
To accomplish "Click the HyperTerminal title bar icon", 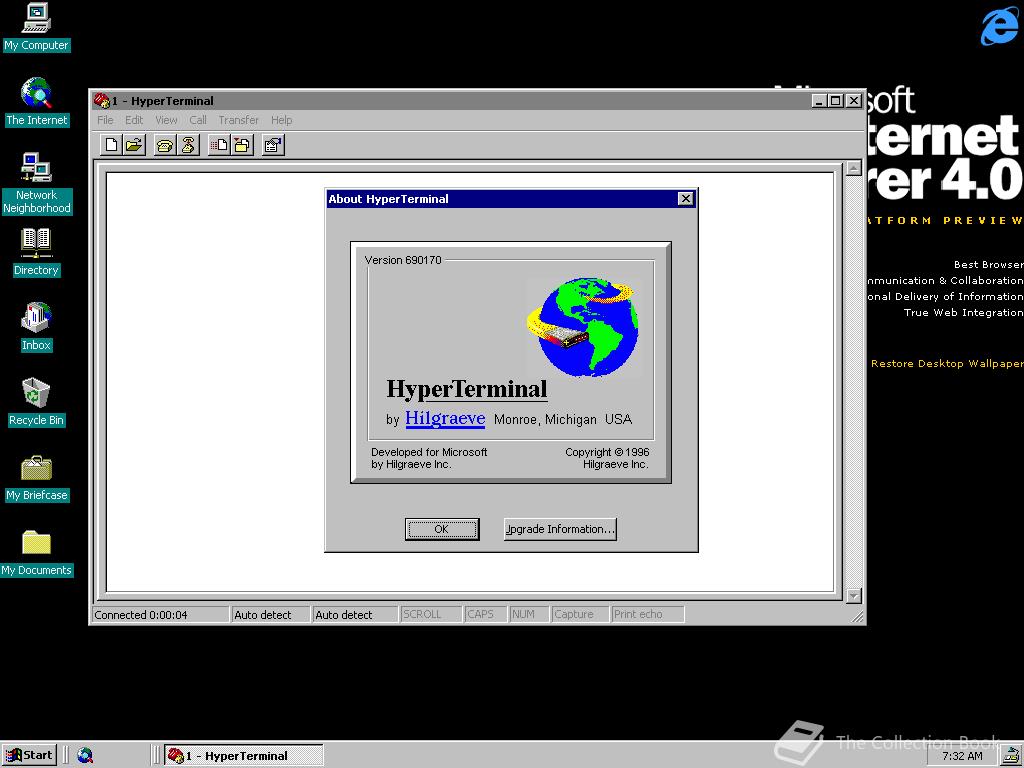I will point(101,101).
